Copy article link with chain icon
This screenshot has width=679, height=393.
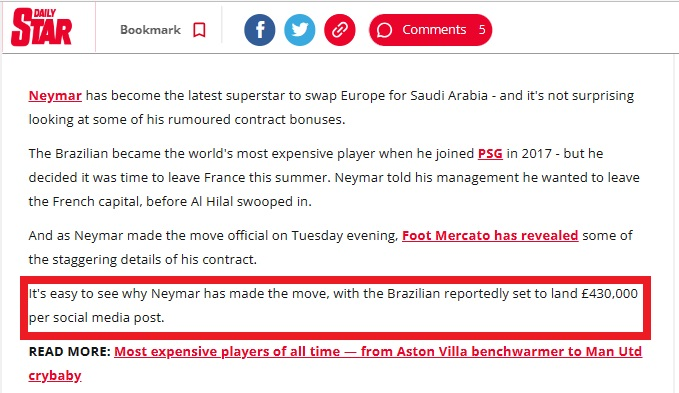[340, 30]
